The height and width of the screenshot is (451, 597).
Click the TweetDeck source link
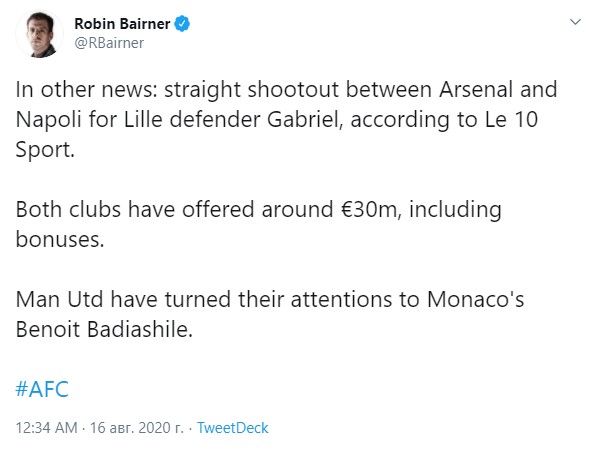[233, 428]
